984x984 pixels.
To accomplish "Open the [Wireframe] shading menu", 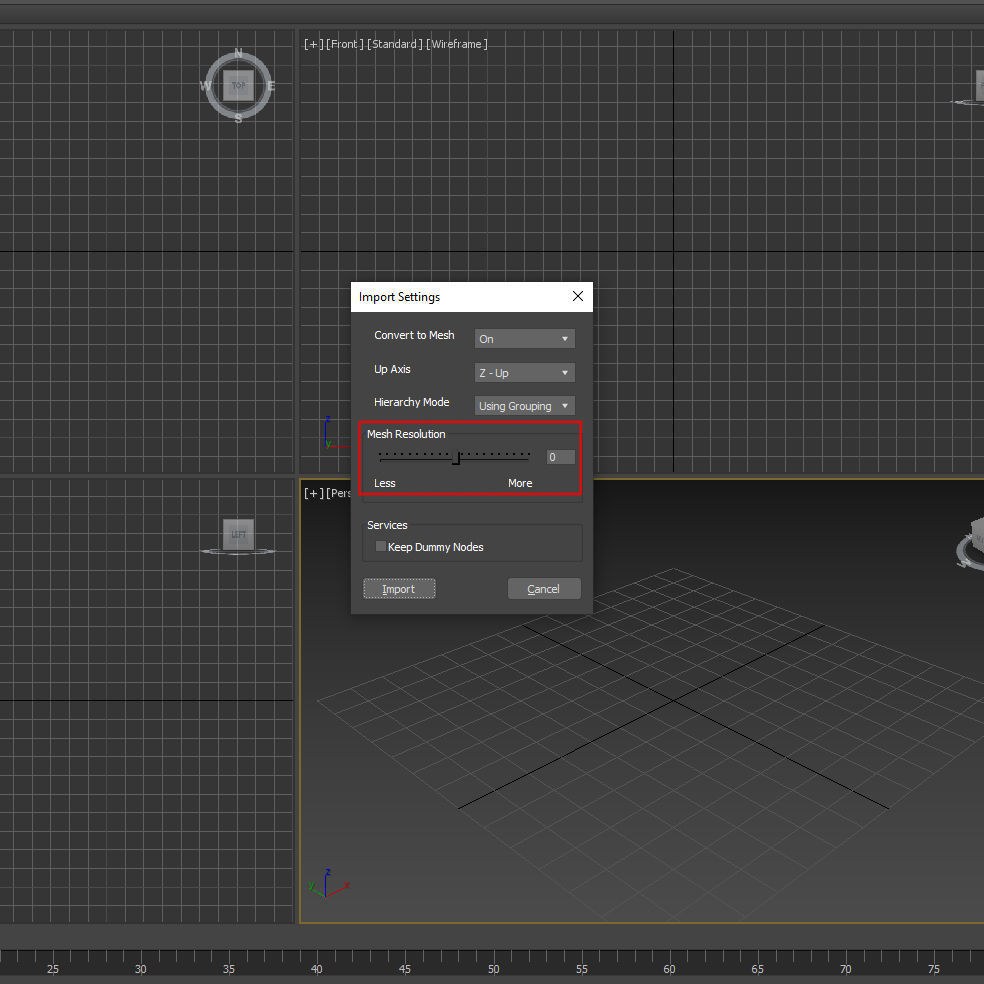I will 457,44.
